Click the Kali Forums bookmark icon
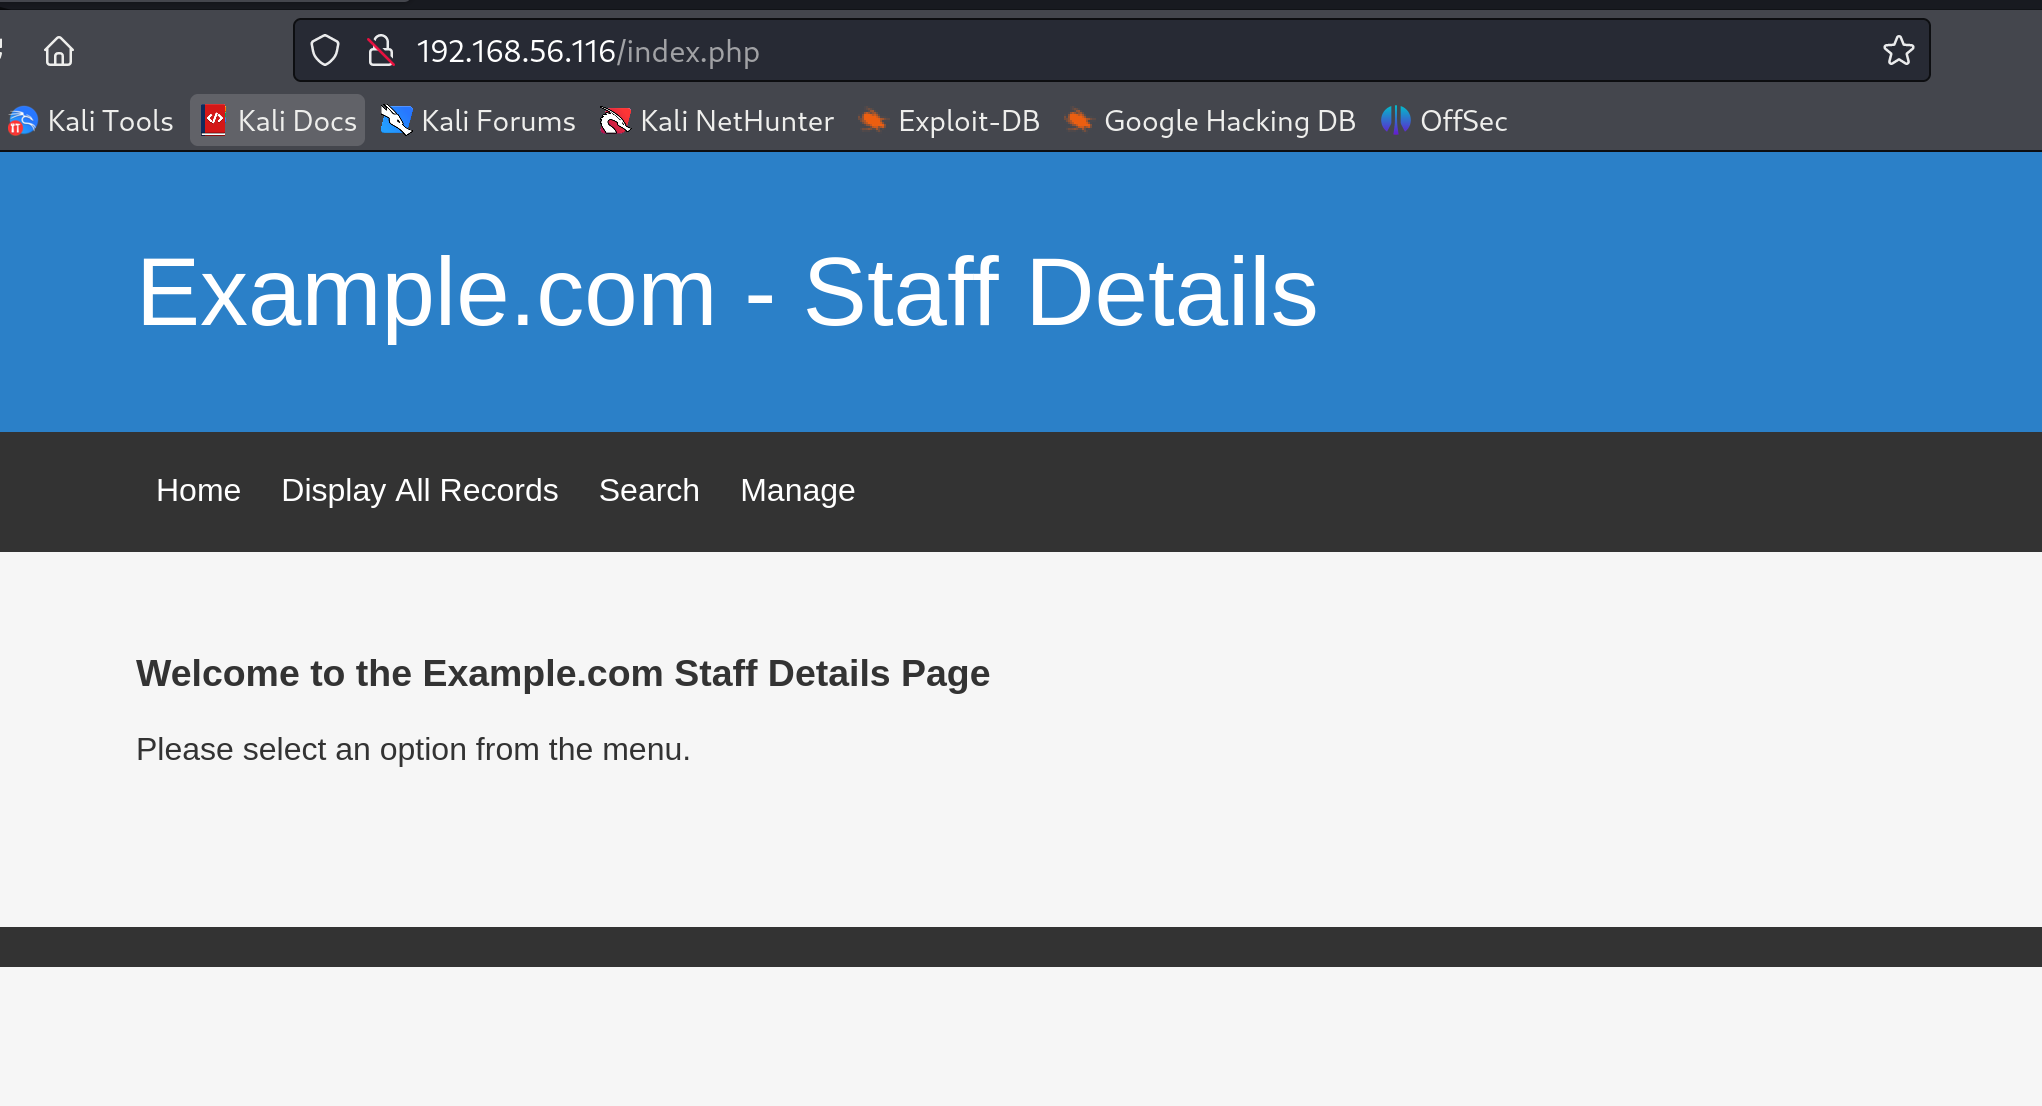 (396, 121)
